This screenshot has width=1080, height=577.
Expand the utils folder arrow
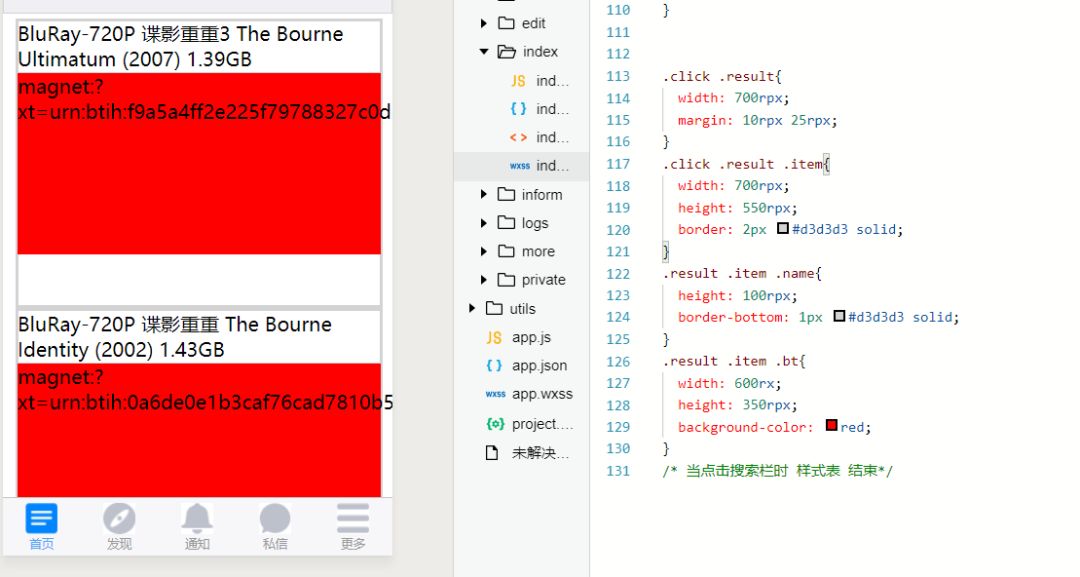coord(472,308)
